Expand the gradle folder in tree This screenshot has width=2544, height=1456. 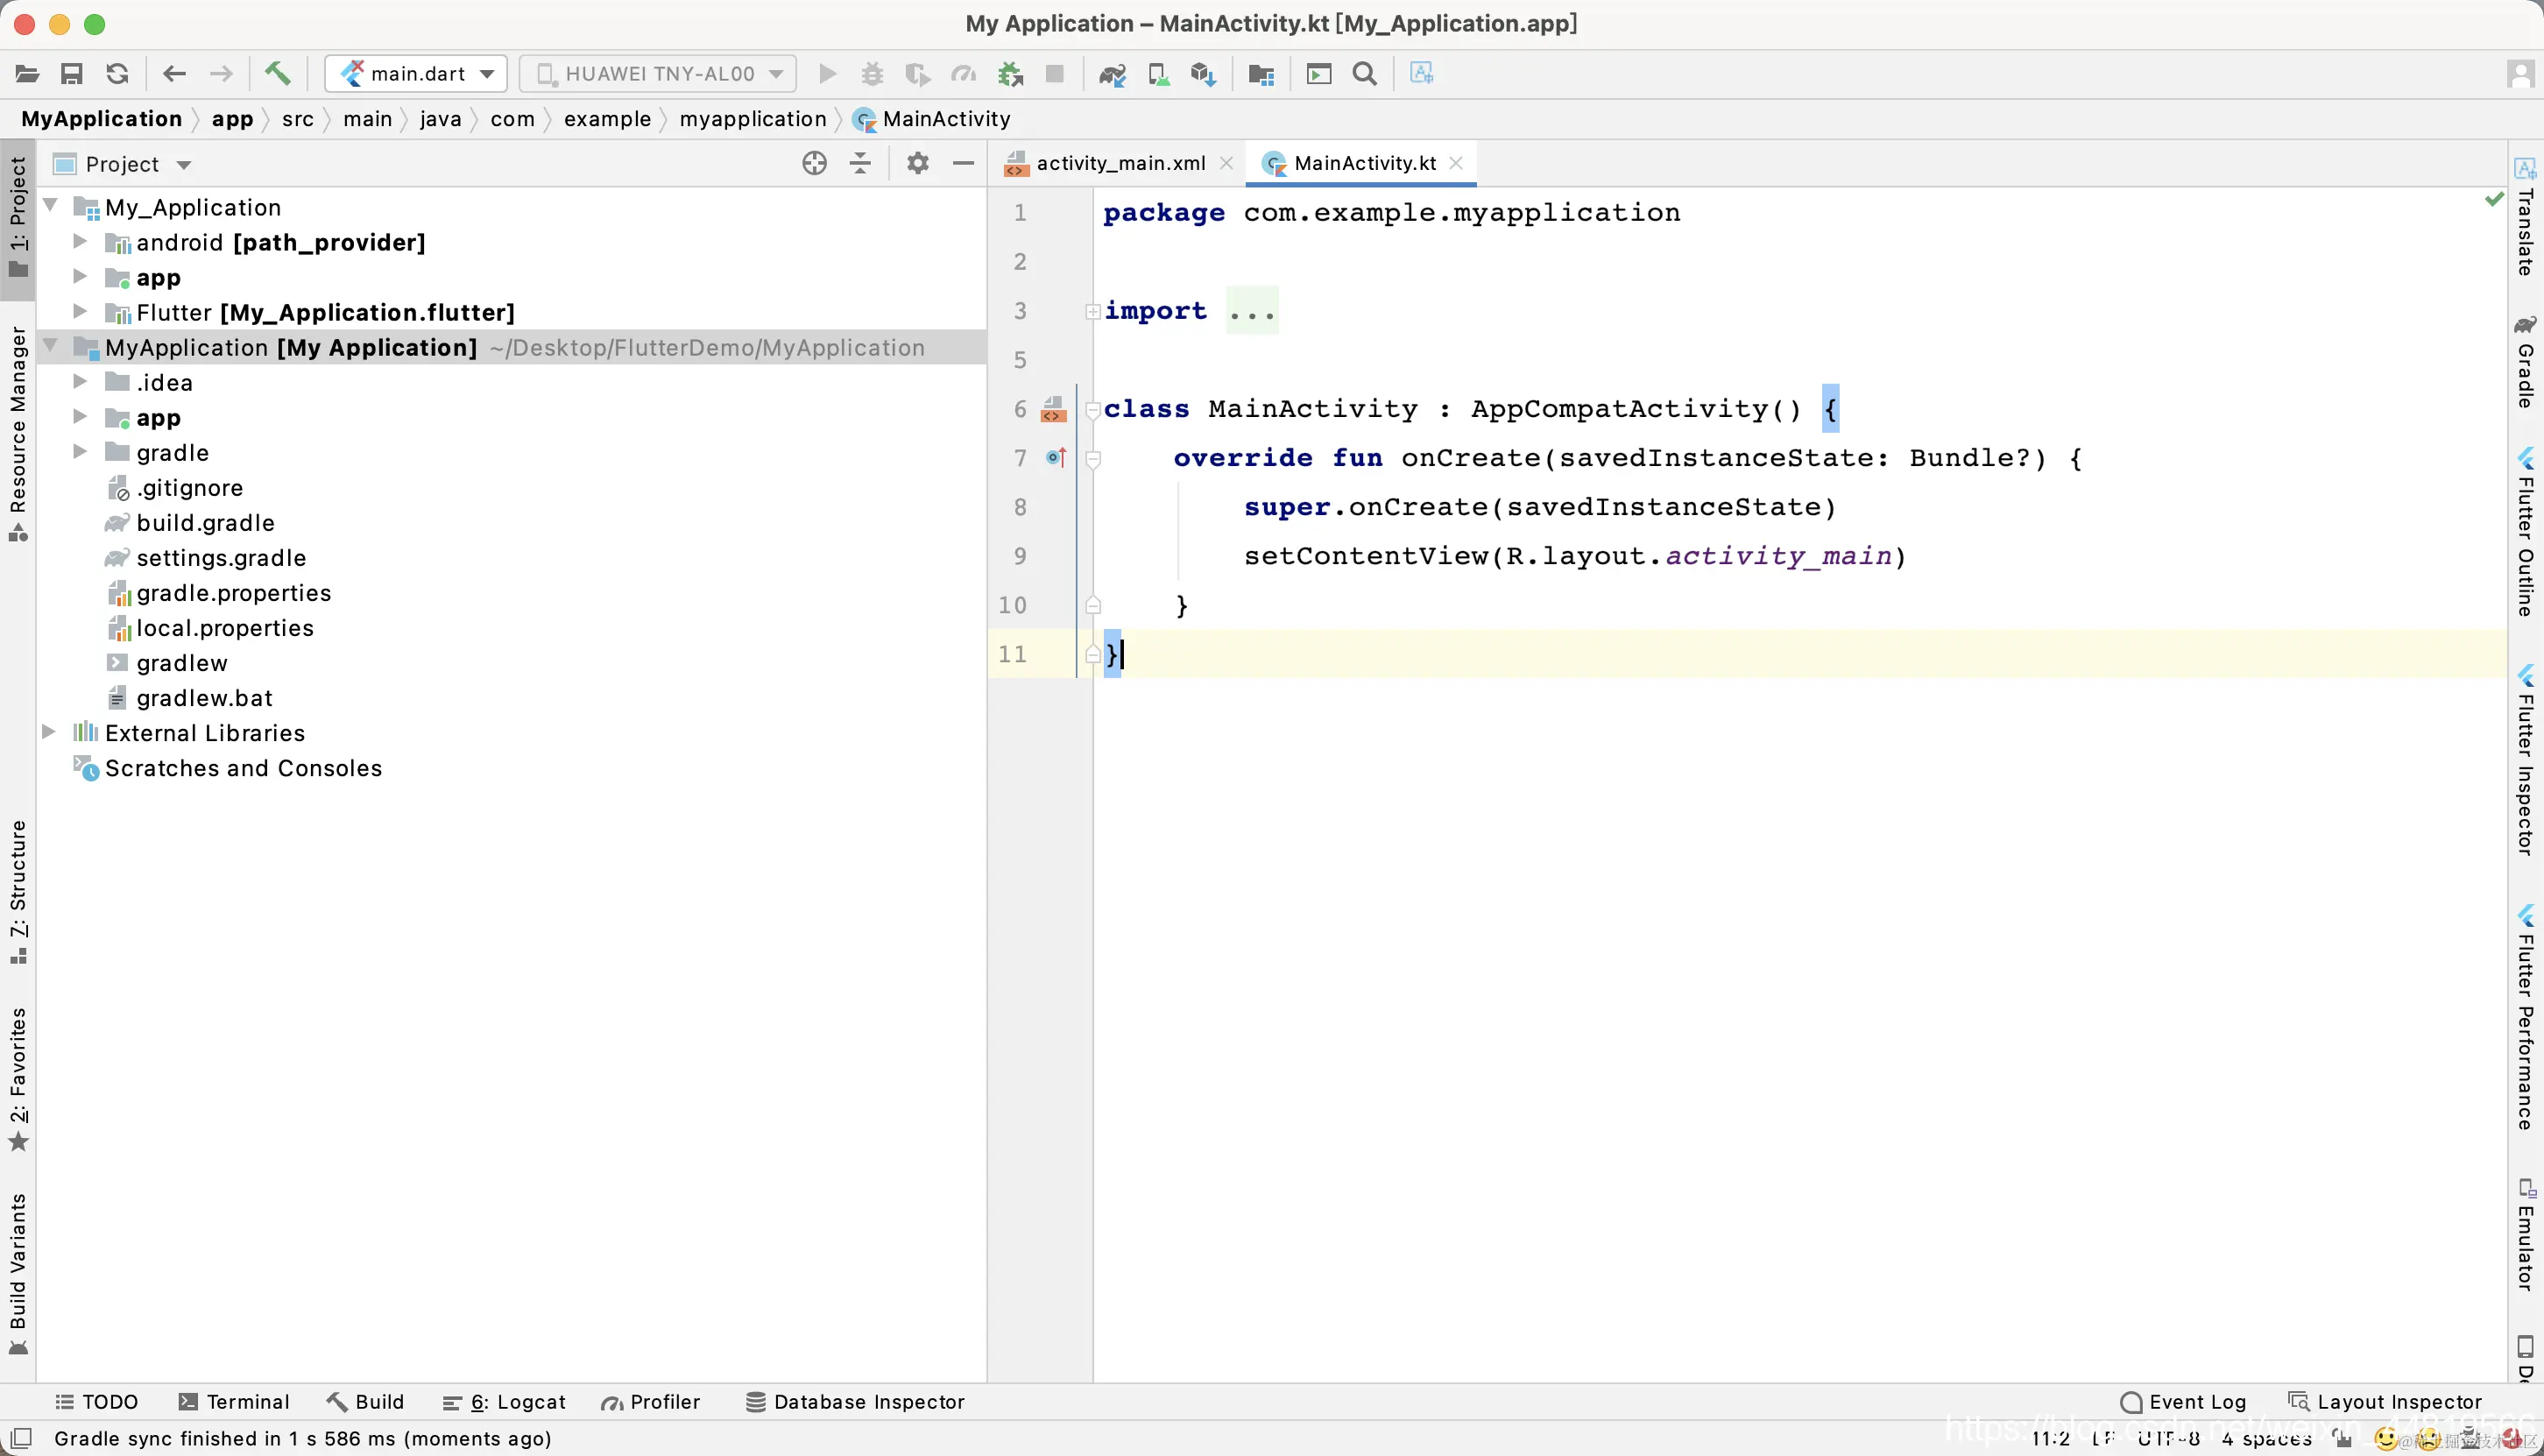[80, 452]
